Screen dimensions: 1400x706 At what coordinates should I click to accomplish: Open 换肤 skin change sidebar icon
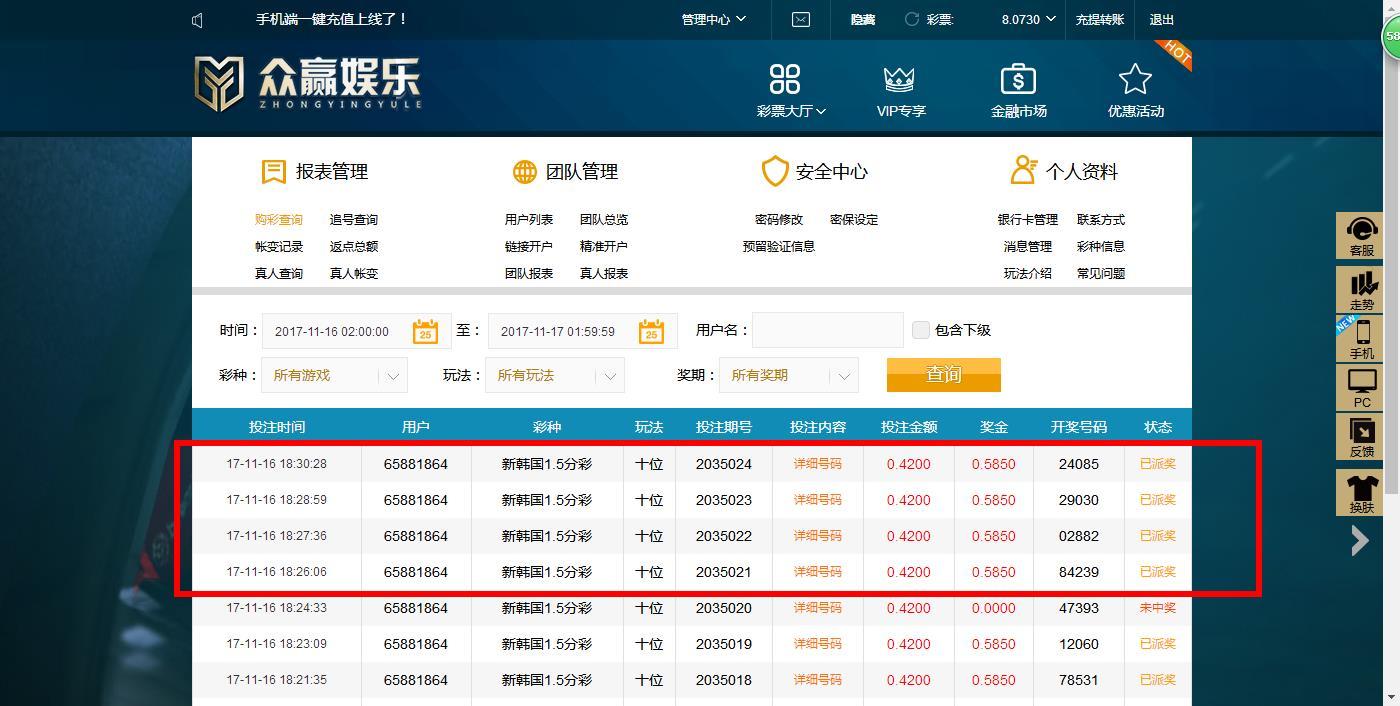(1362, 493)
